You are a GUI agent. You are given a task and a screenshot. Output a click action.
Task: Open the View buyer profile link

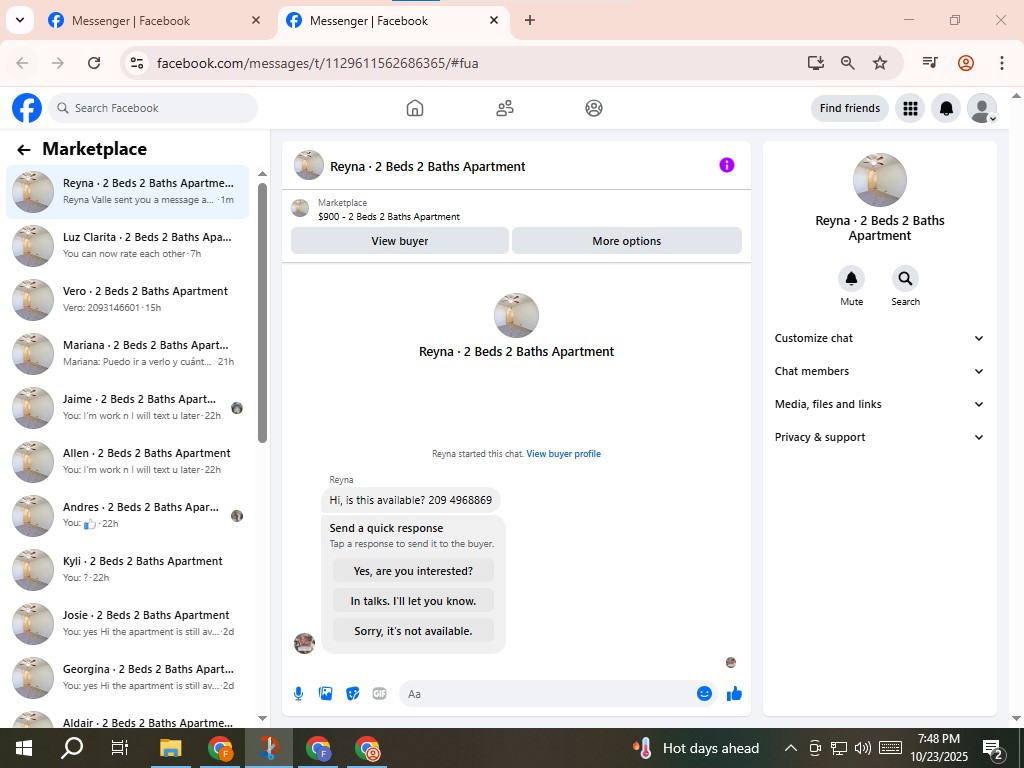coord(564,454)
